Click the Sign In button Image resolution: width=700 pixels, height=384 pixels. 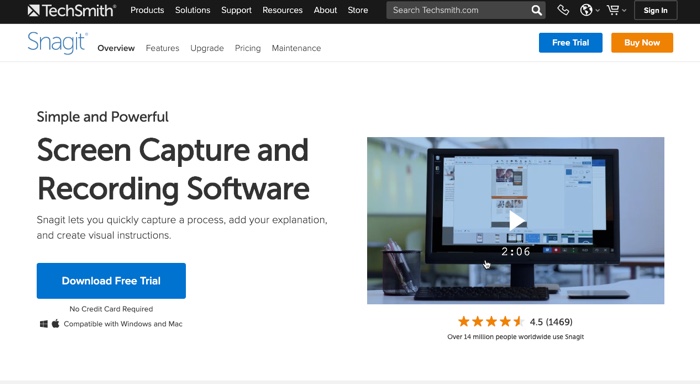point(655,10)
